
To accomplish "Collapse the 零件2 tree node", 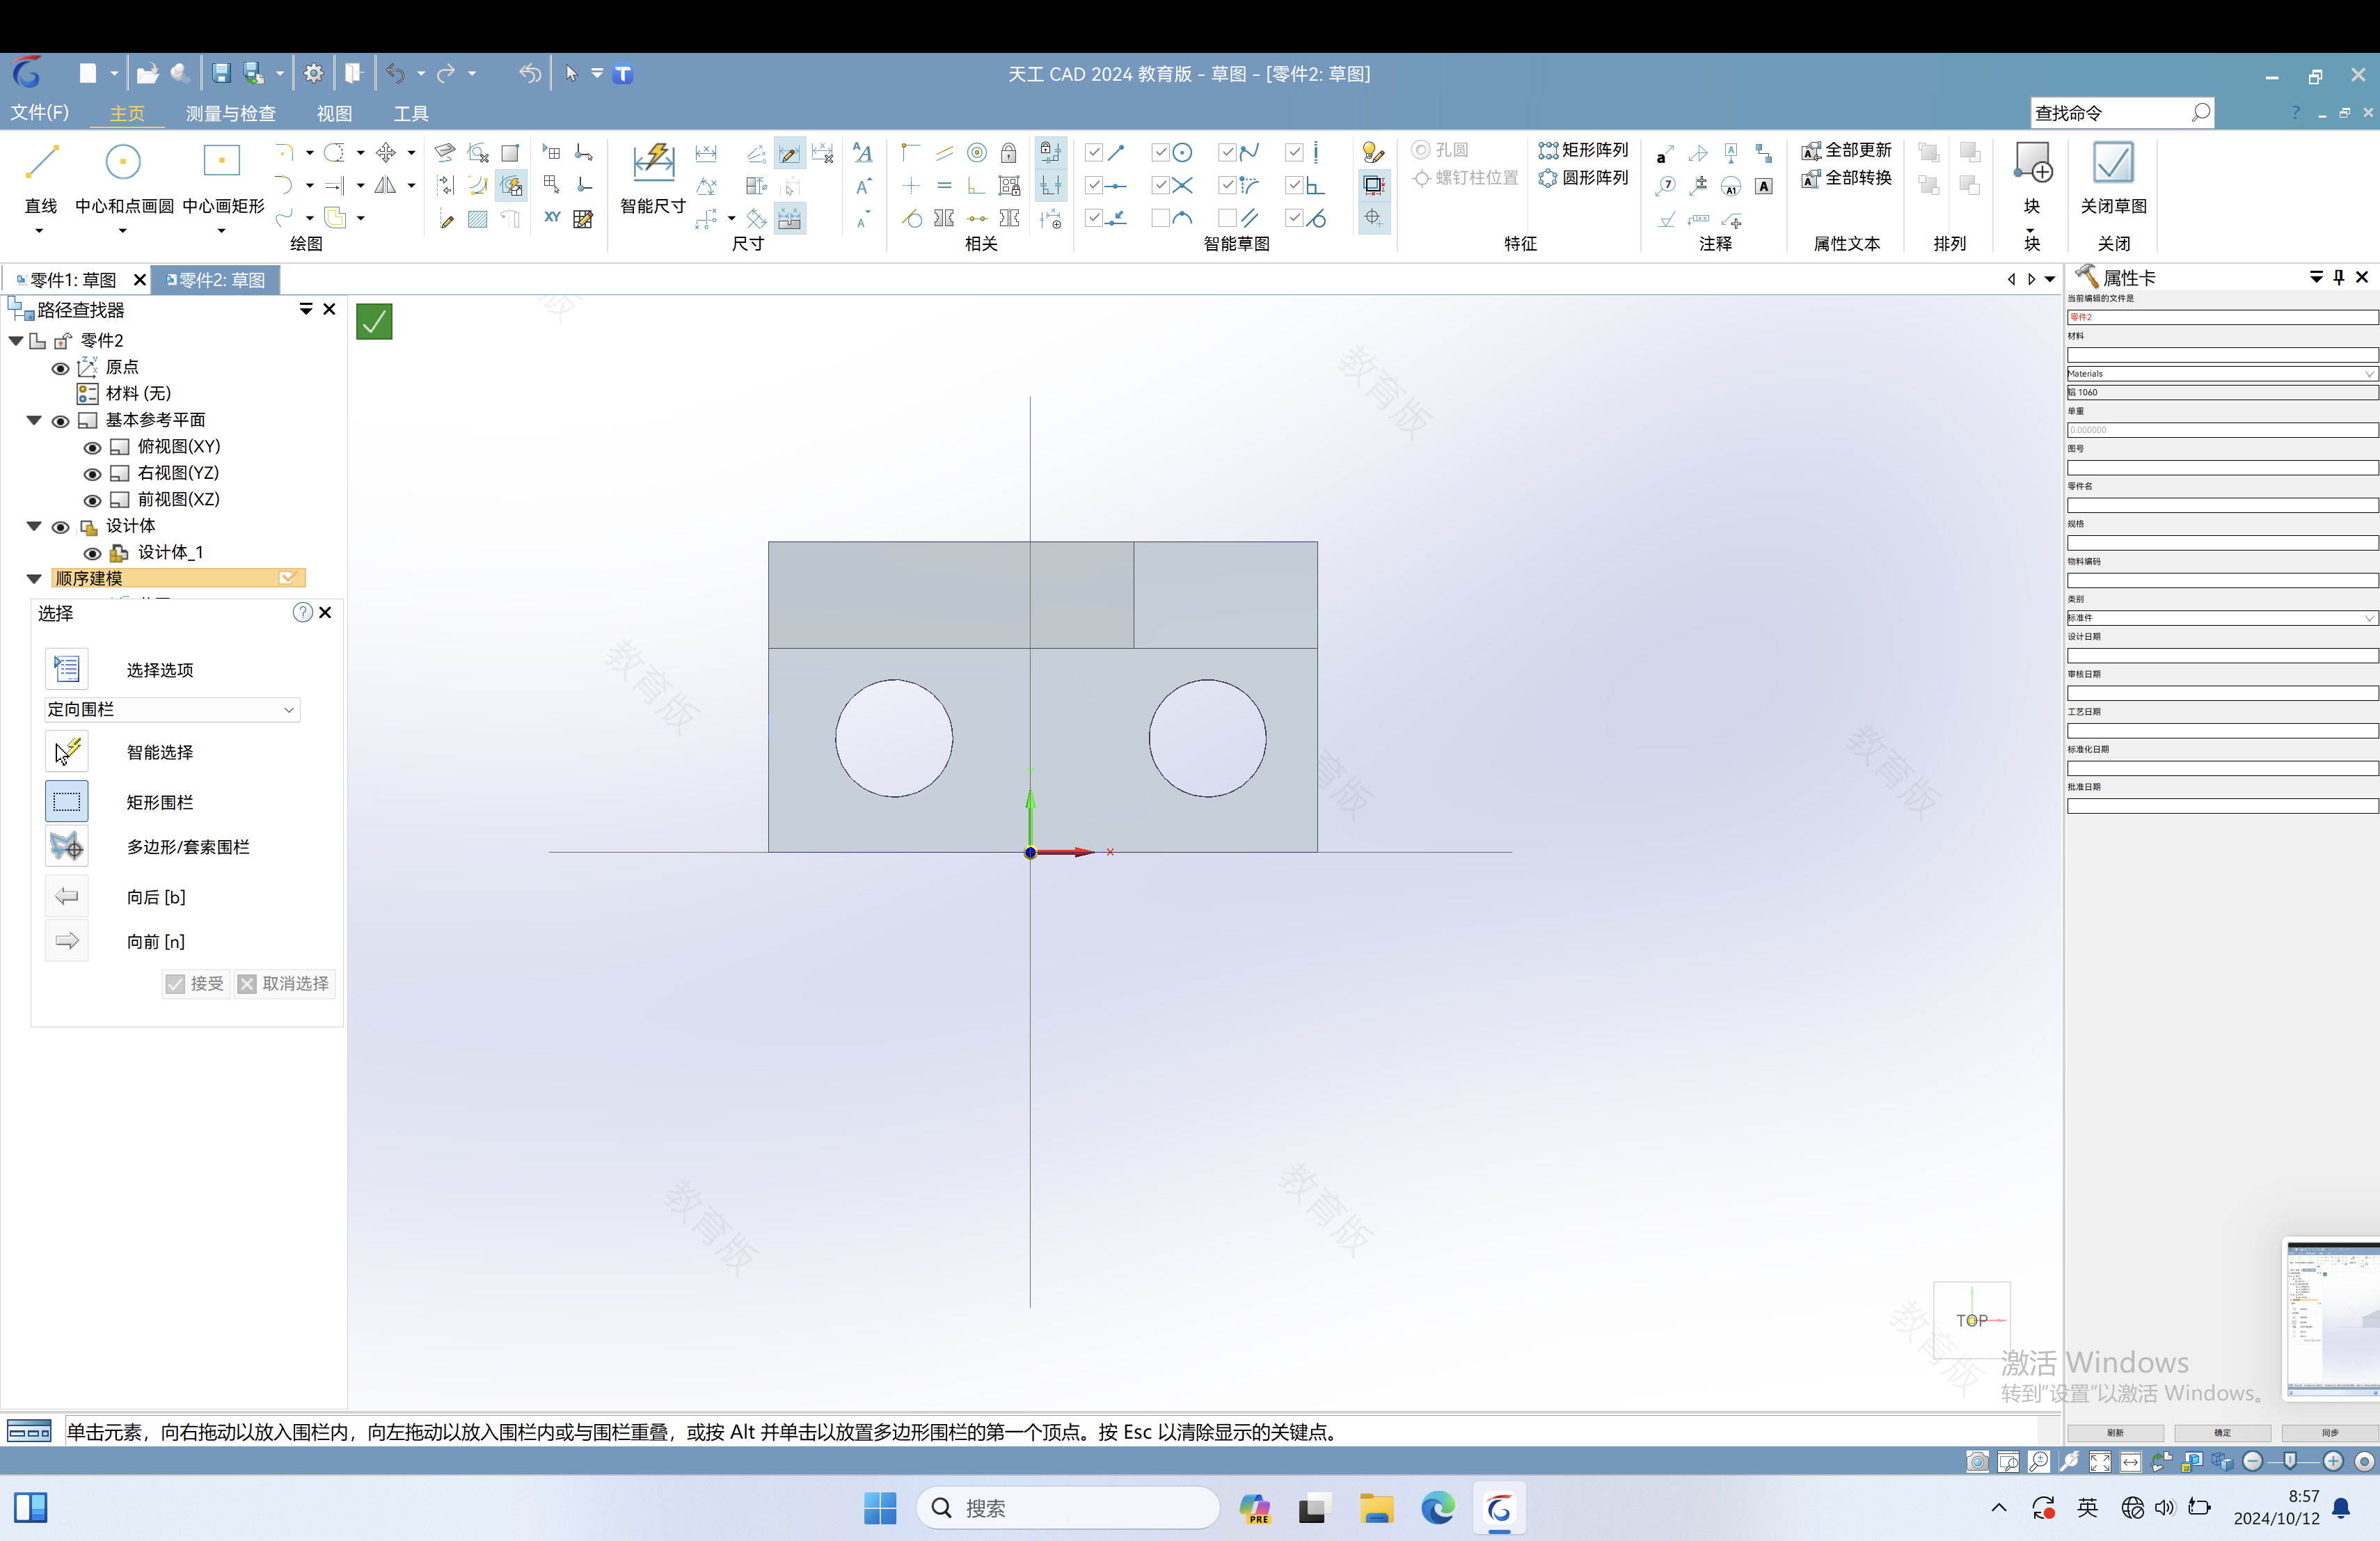I will pyautogui.click(x=16, y=341).
